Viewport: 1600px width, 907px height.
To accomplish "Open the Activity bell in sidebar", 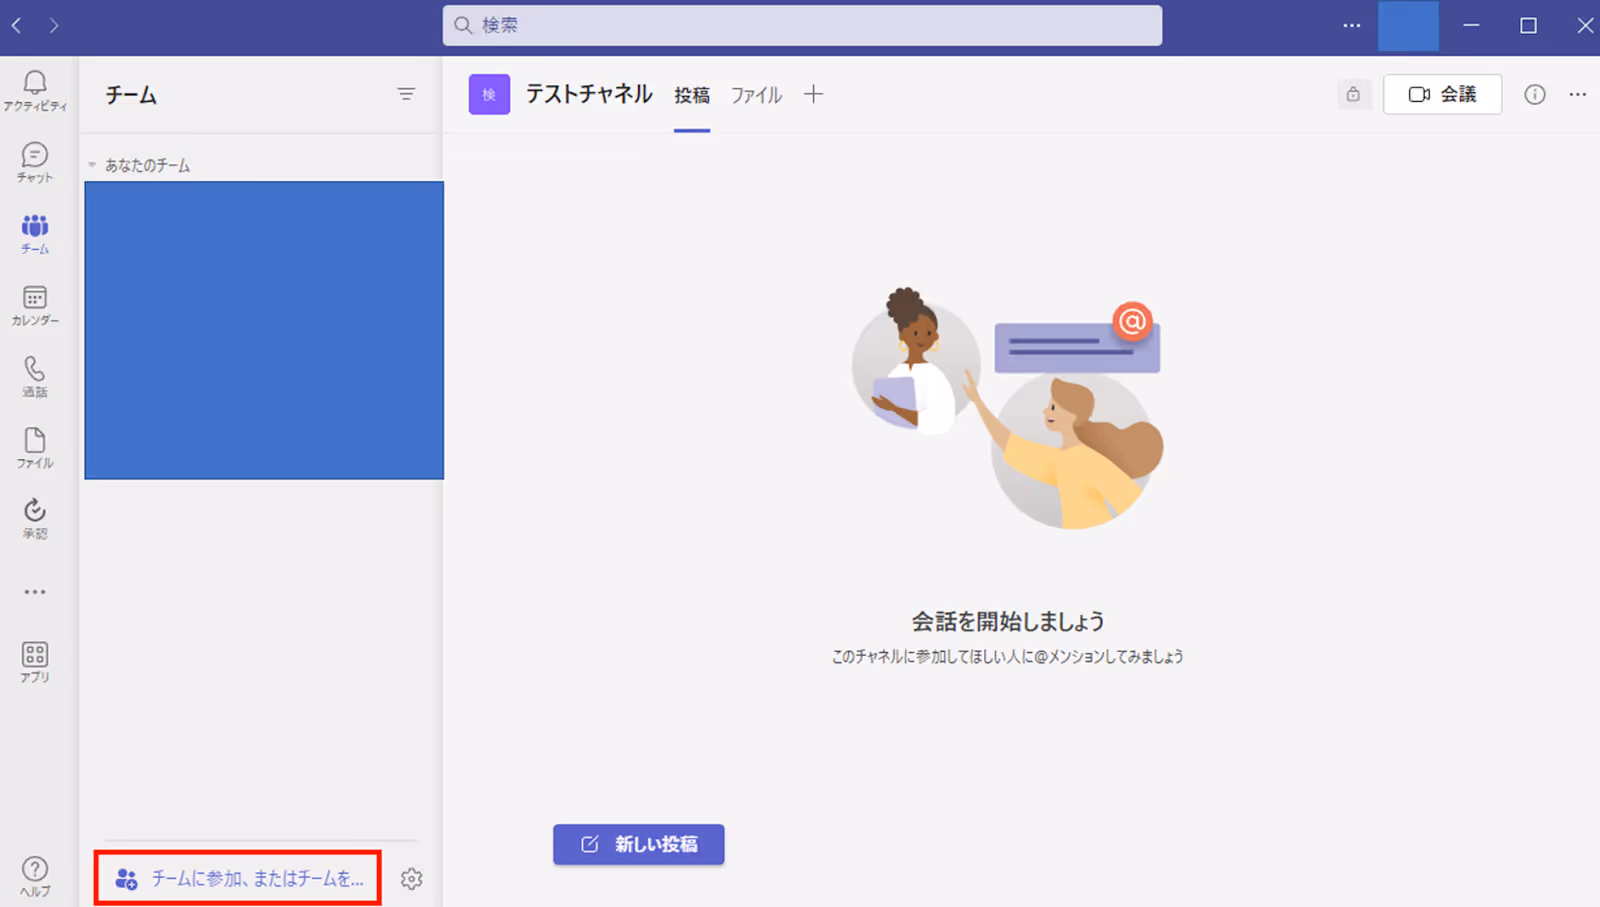I will [x=35, y=90].
